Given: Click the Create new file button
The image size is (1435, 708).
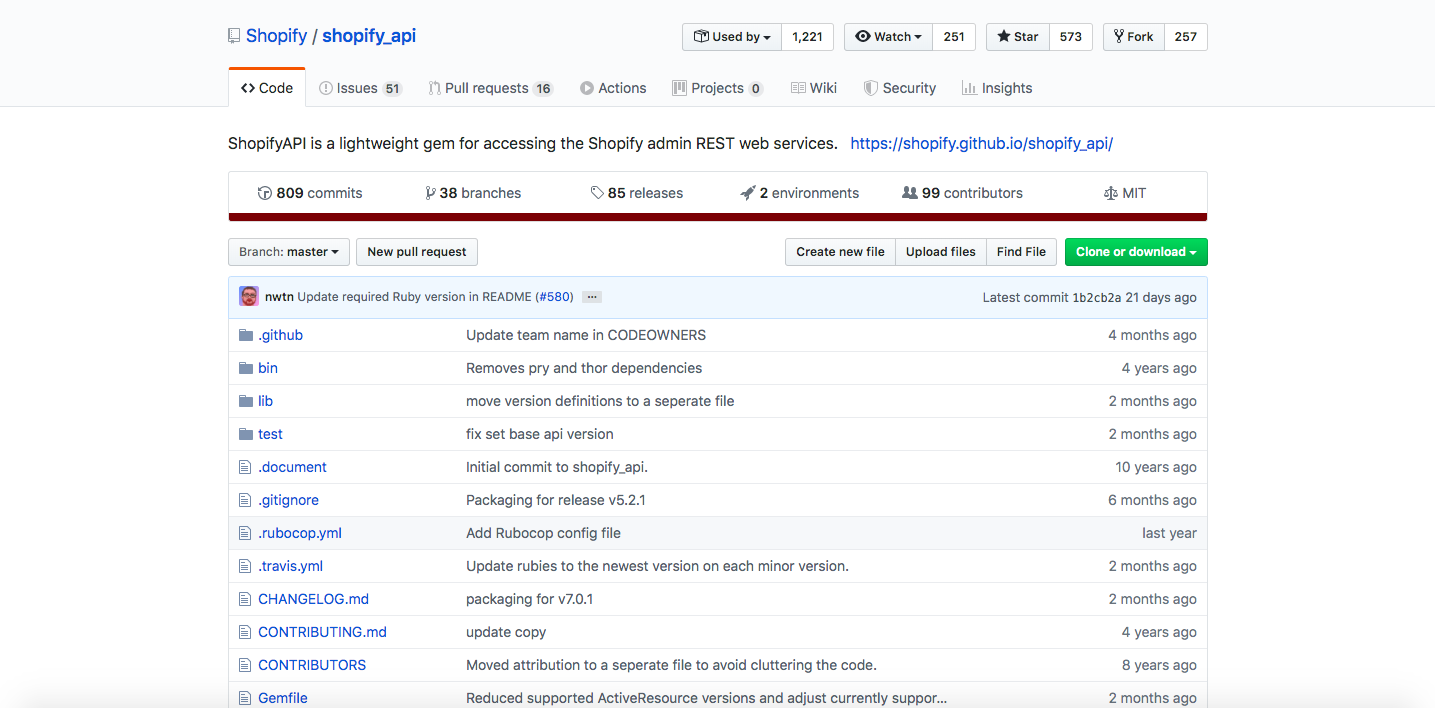Looking at the screenshot, I should coord(840,252).
